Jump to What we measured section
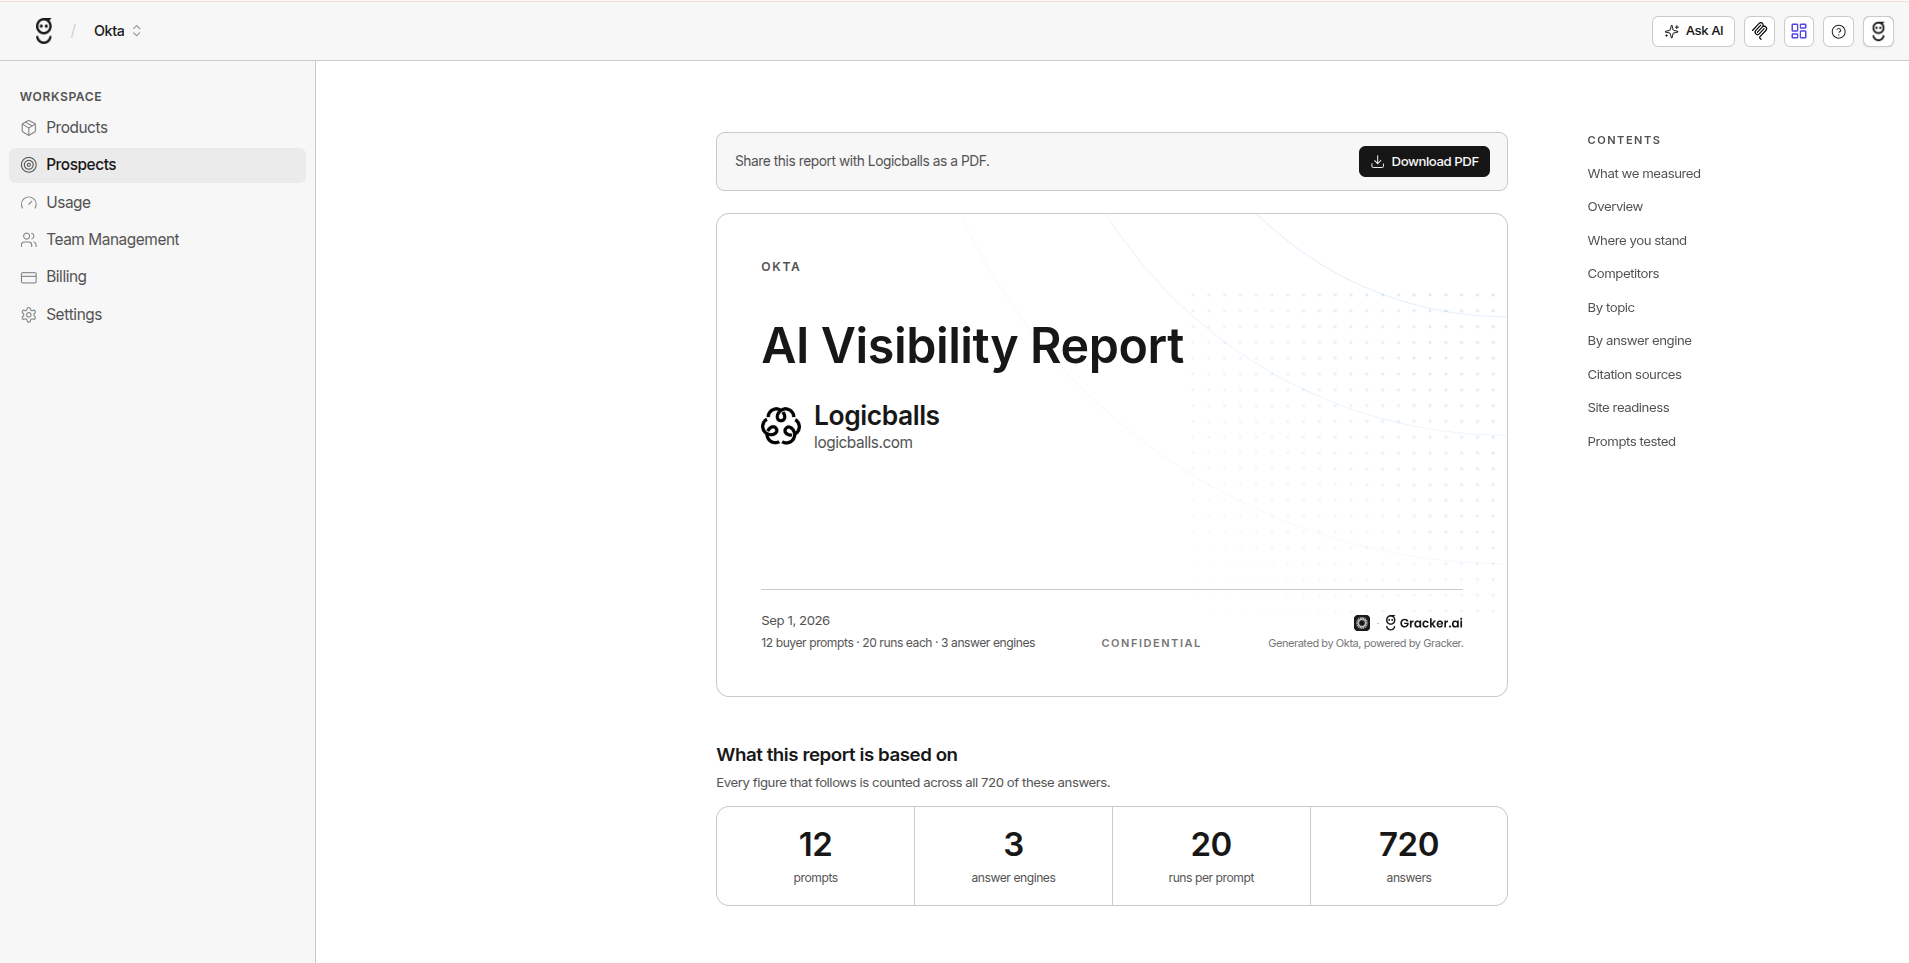Image resolution: width=1909 pixels, height=963 pixels. tap(1643, 174)
